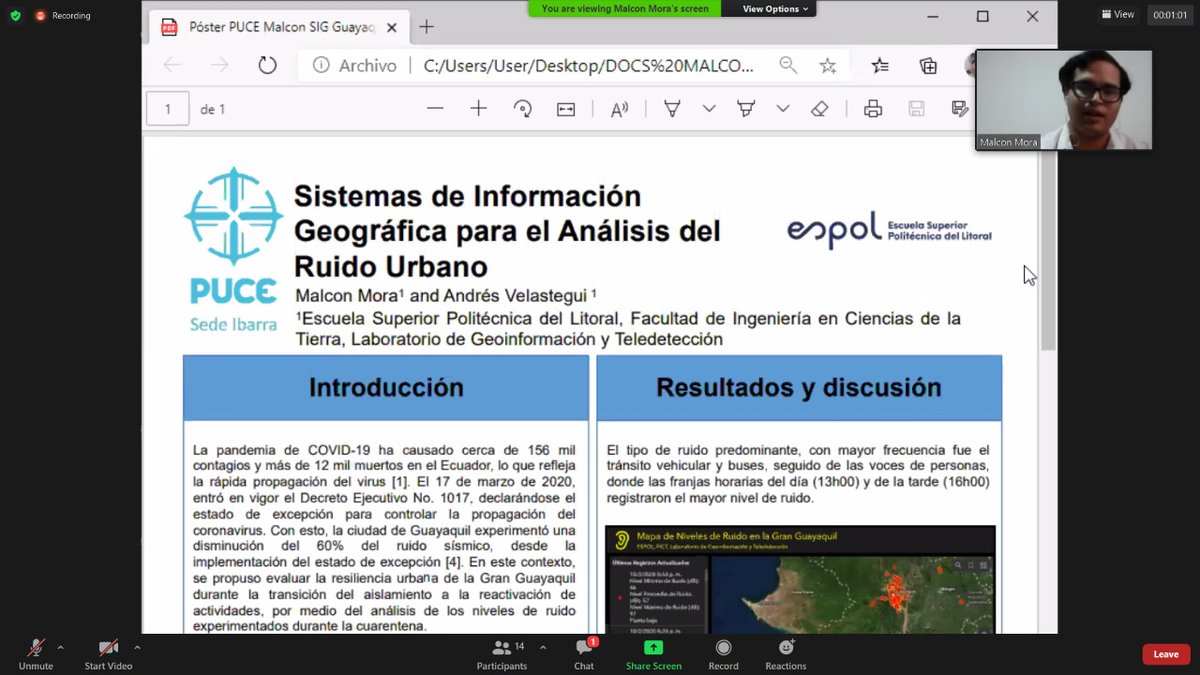Click the site information icon by Archivo
This screenshot has width=1200, height=675.
pyautogui.click(x=321, y=65)
